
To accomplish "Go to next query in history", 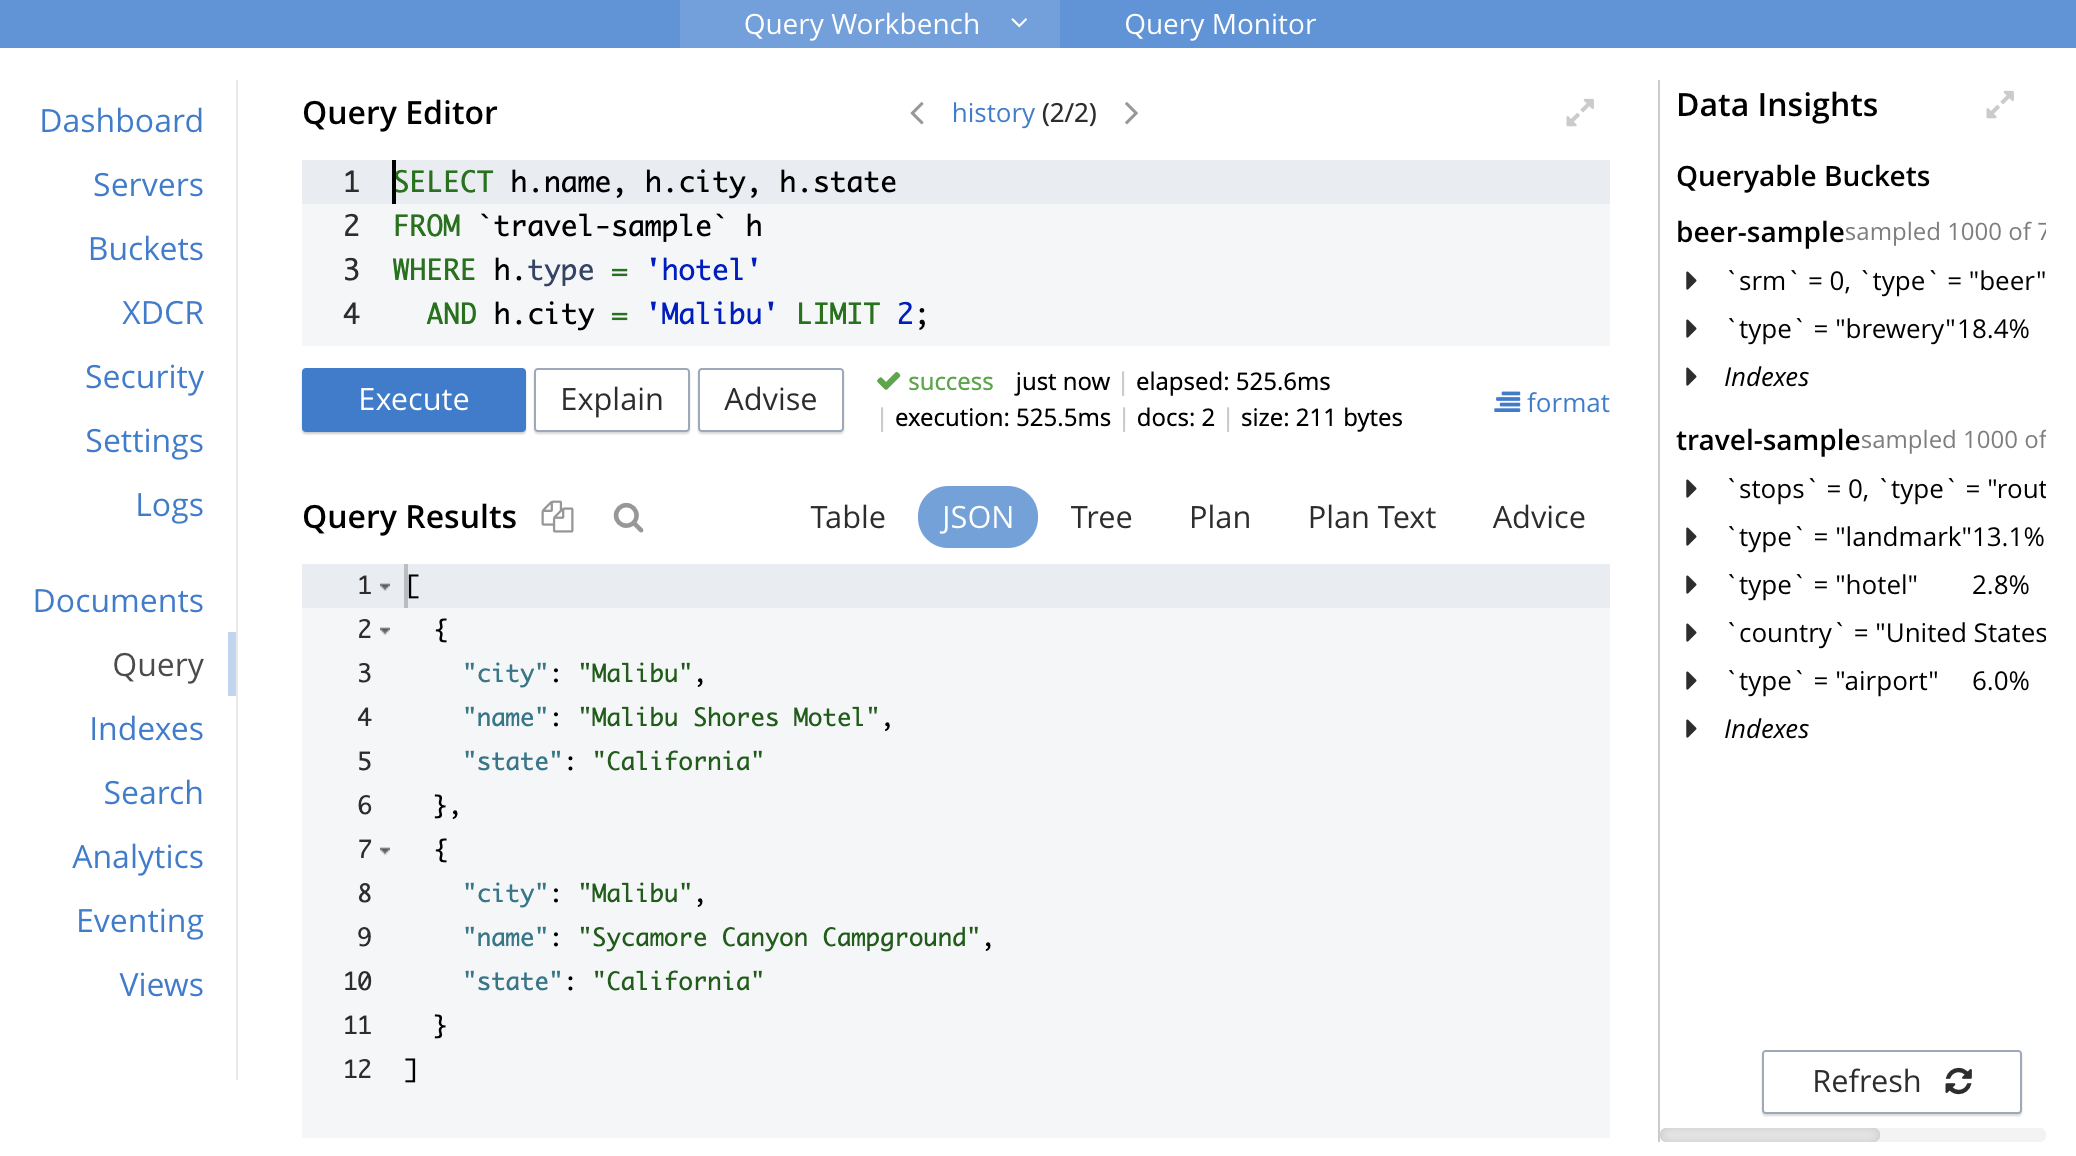I will coord(1131,113).
